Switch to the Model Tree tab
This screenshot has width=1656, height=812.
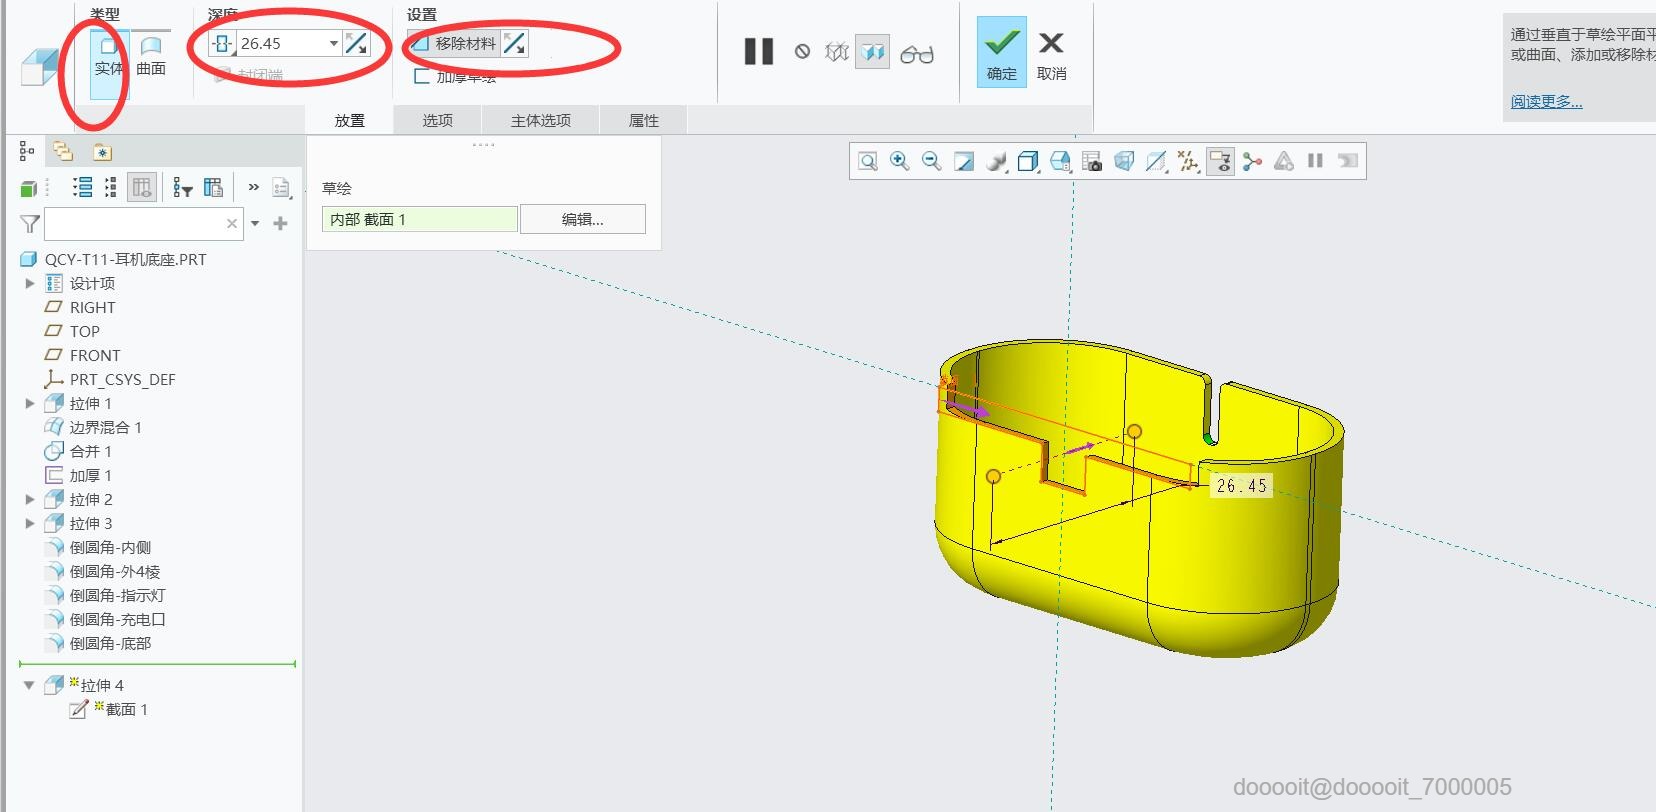pos(27,152)
